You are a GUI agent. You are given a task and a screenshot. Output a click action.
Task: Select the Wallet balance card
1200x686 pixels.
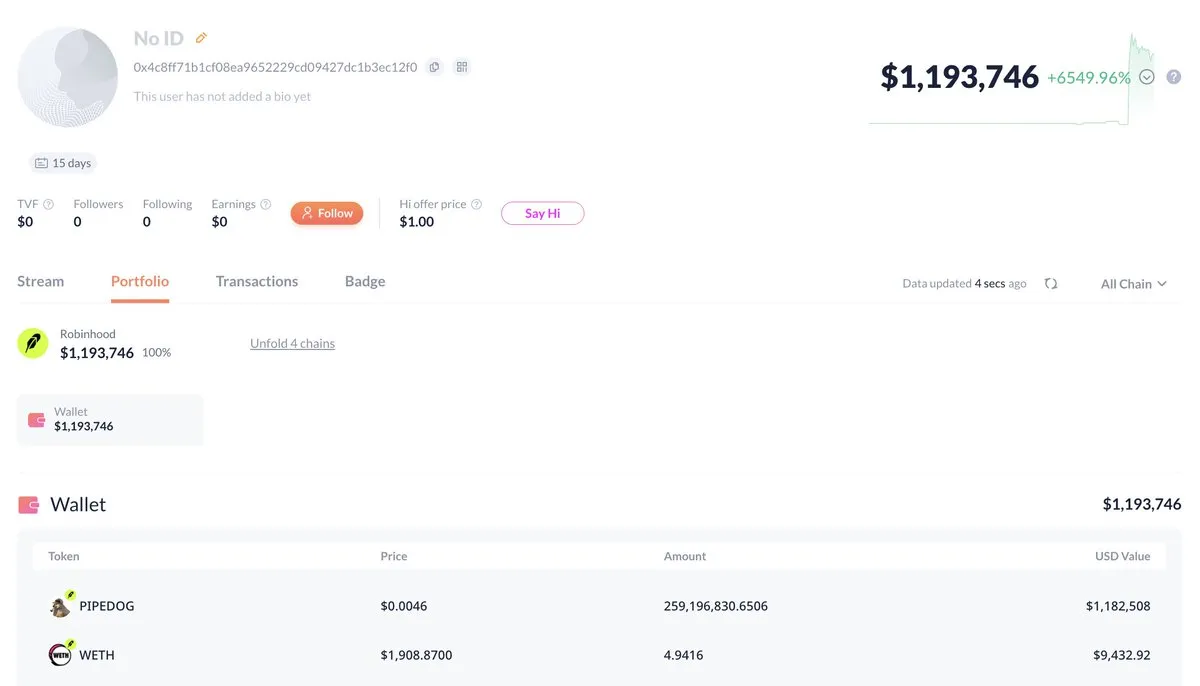[x=110, y=419]
